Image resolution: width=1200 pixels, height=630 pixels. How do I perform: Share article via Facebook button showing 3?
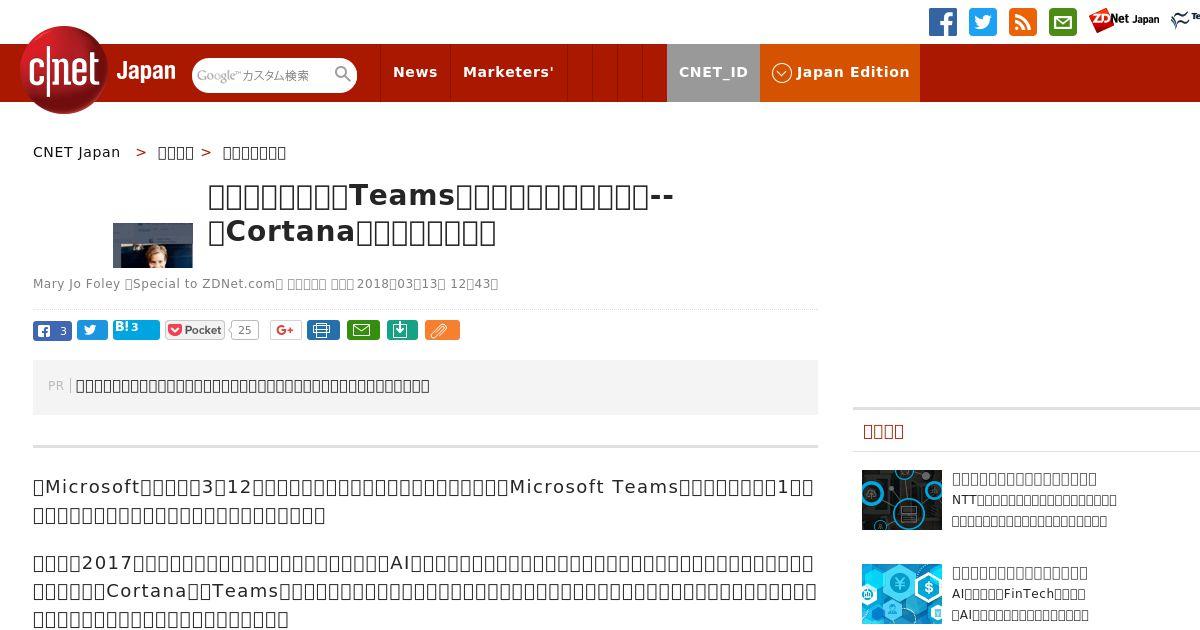point(52,330)
